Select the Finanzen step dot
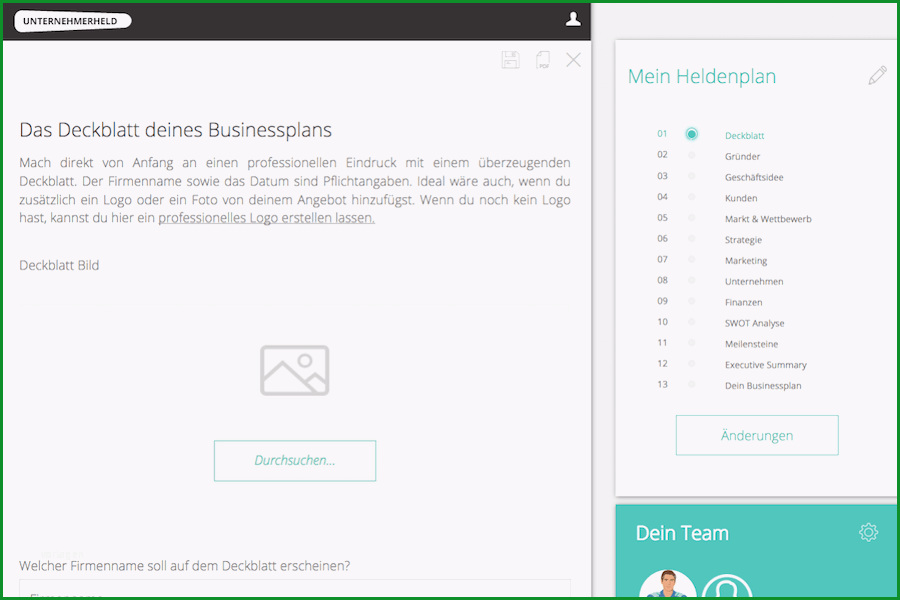The image size is (900, 600). click(692, 301)
